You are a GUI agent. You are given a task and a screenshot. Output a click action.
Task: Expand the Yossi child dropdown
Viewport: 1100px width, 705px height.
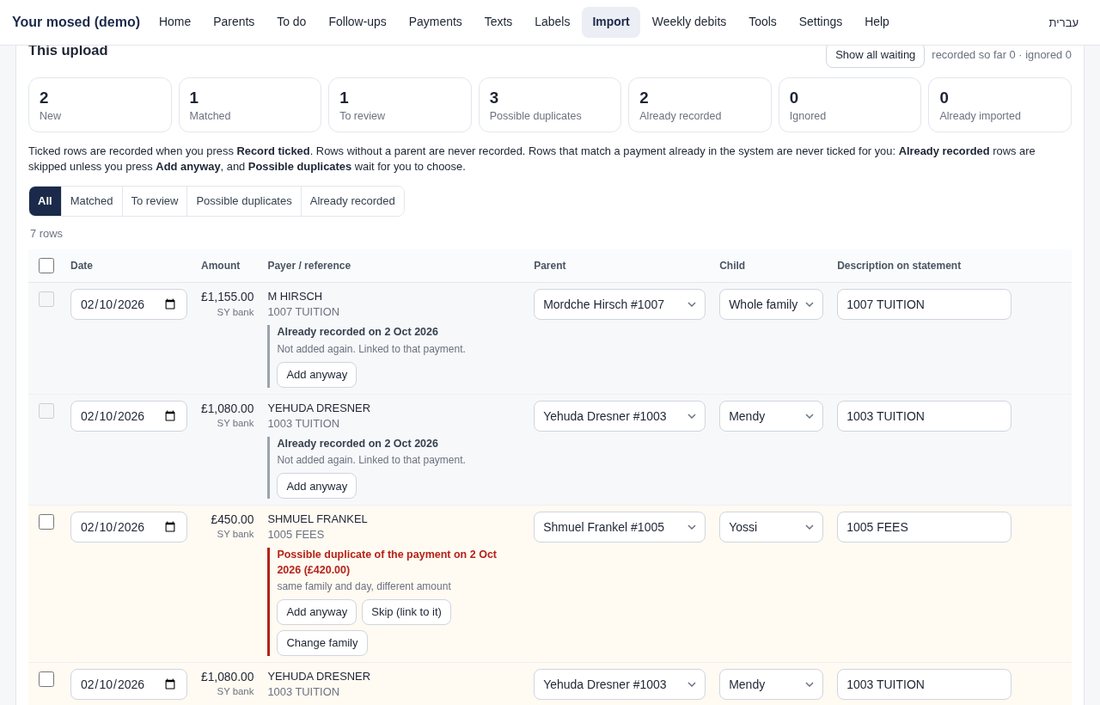point(770,527)
